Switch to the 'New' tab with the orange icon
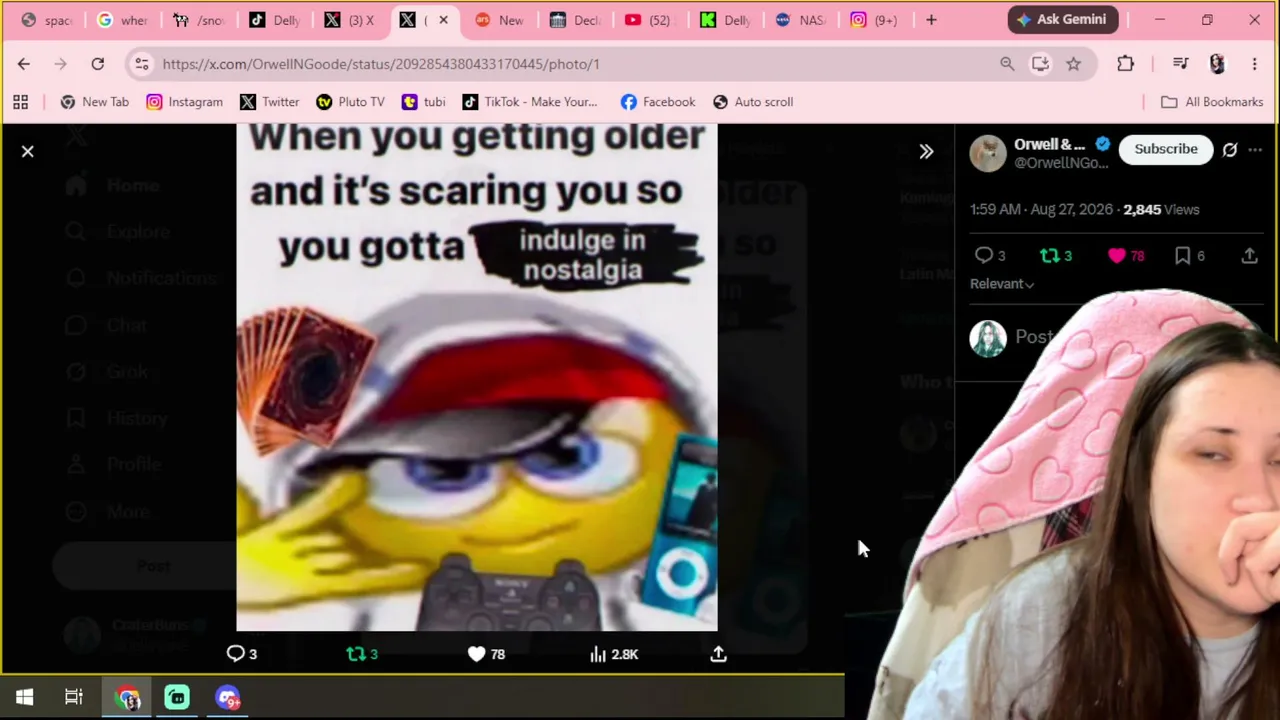Viewport: 1280px width, 720px height. tap(500, 20)
